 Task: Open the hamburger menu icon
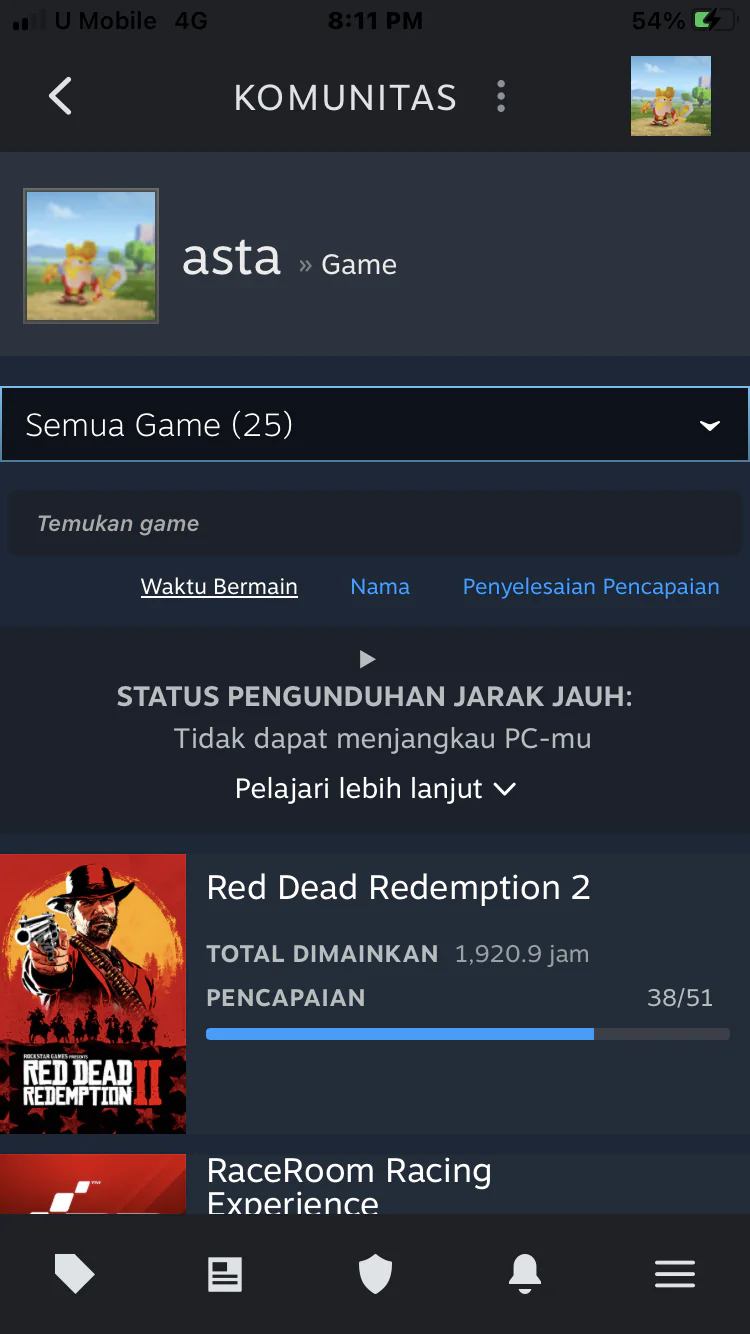(675, 1274)
